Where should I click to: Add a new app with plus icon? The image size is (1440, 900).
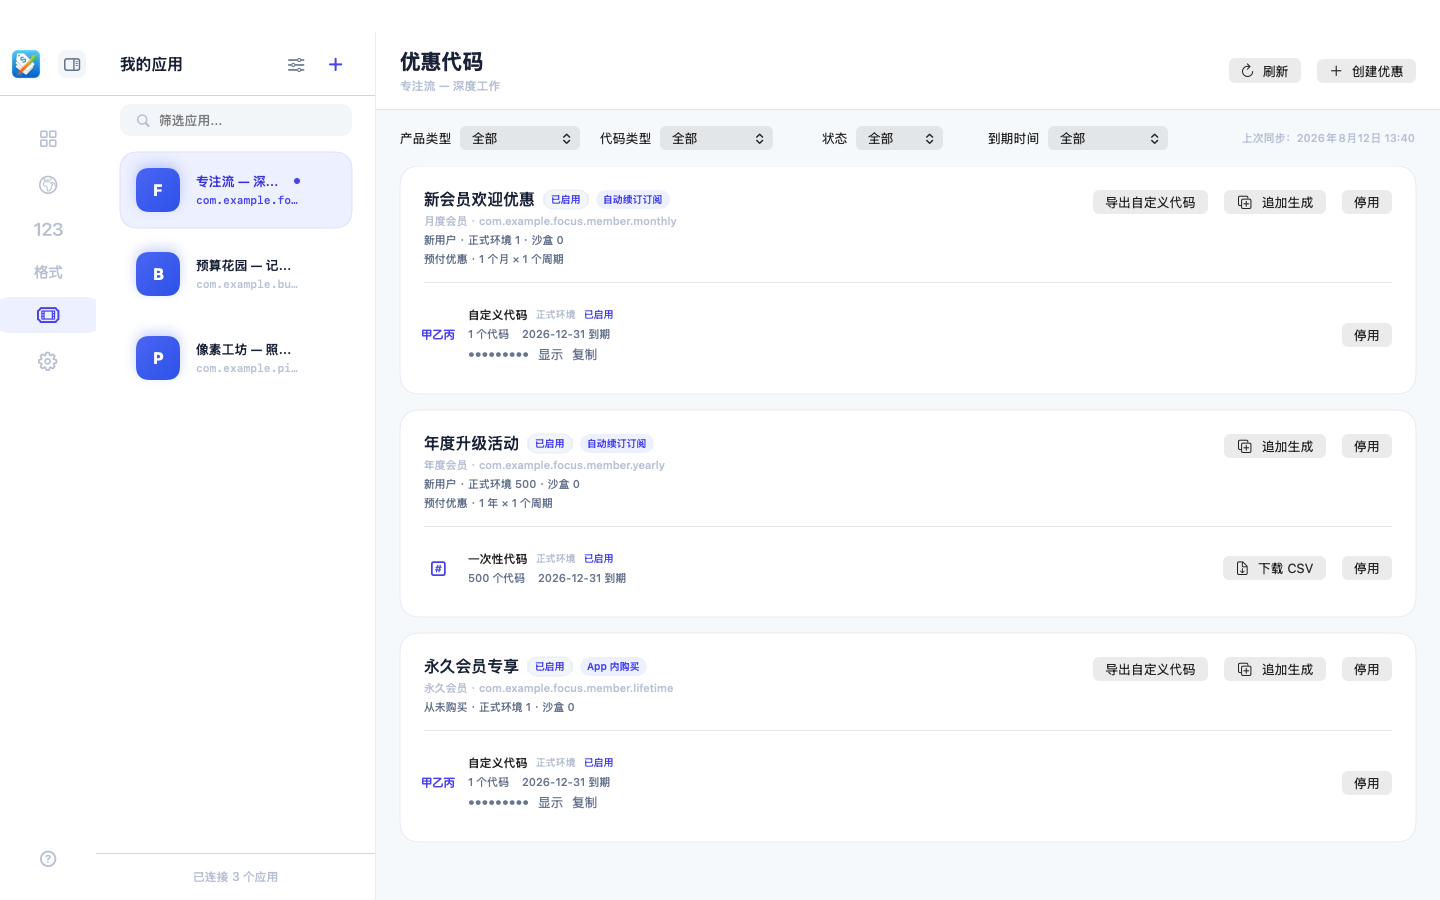tap(336, 64)
